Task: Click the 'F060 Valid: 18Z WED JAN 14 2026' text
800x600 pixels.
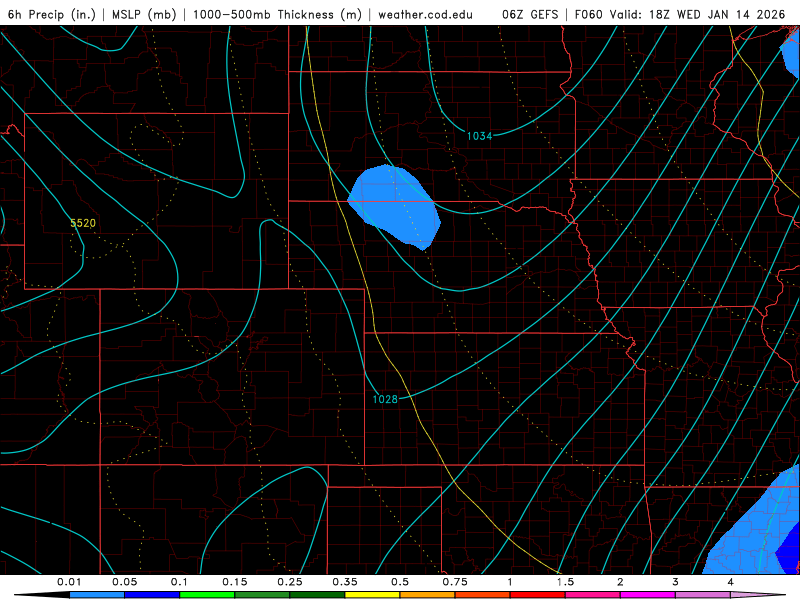Action: click(x=680, y=14)
